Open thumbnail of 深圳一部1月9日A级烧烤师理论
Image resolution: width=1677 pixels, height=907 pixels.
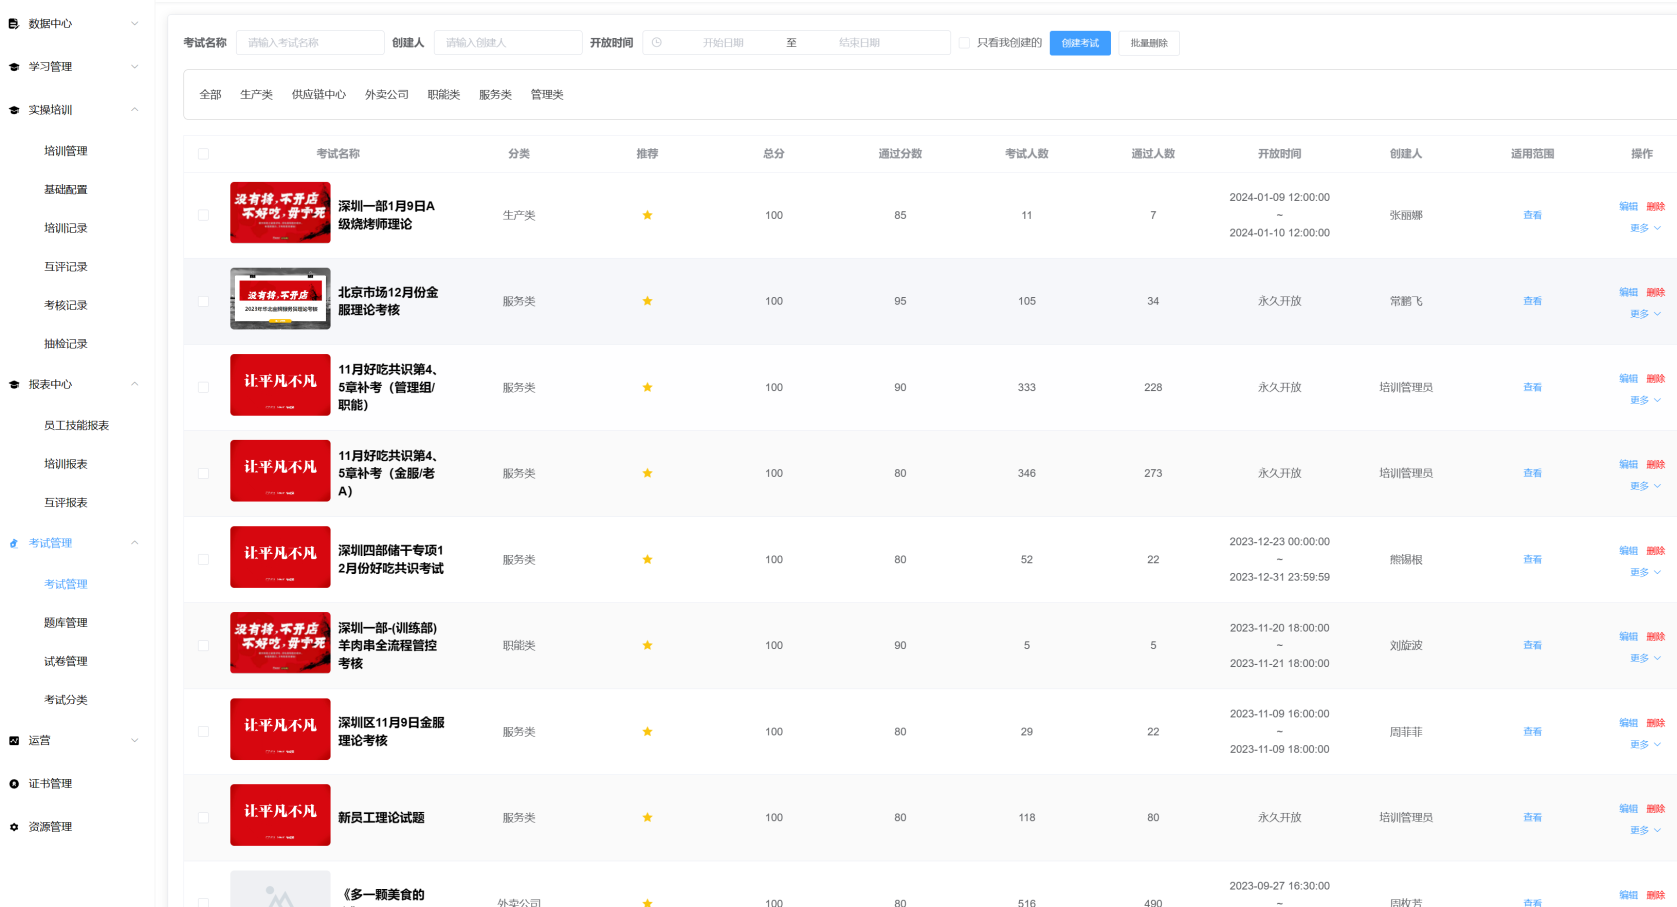280,213
